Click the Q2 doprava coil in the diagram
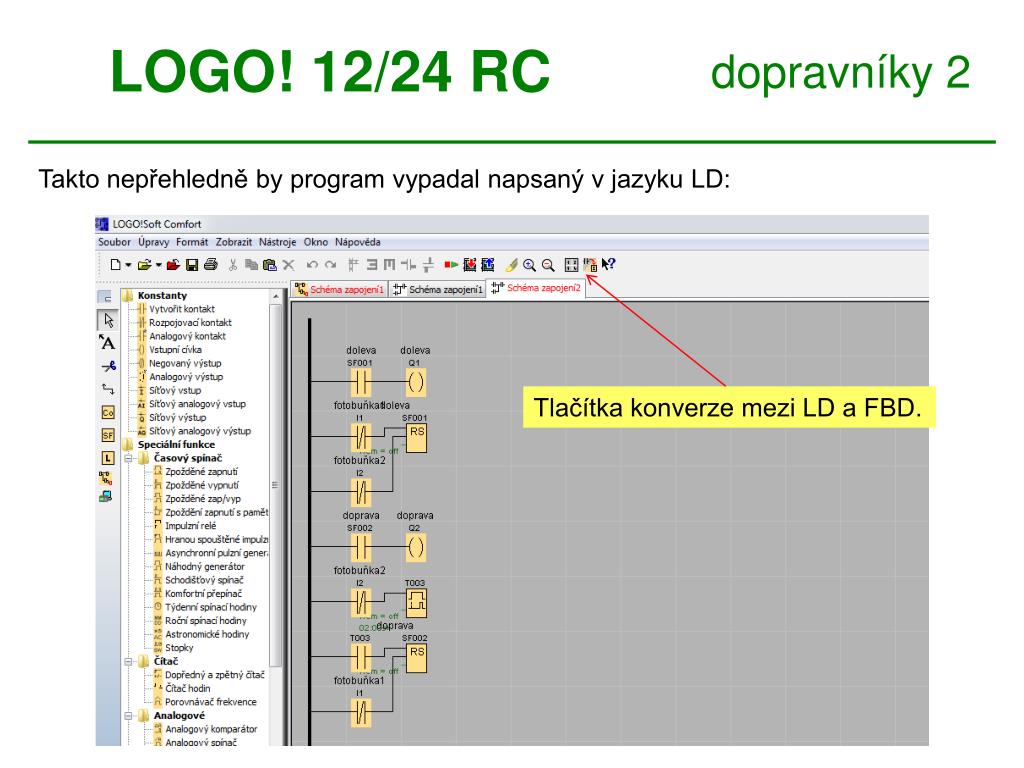 (416, 547)
